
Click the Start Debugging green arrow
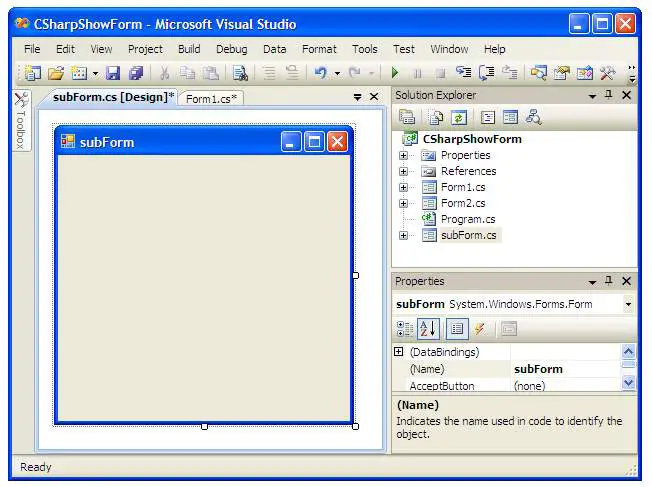coord(395,73)
